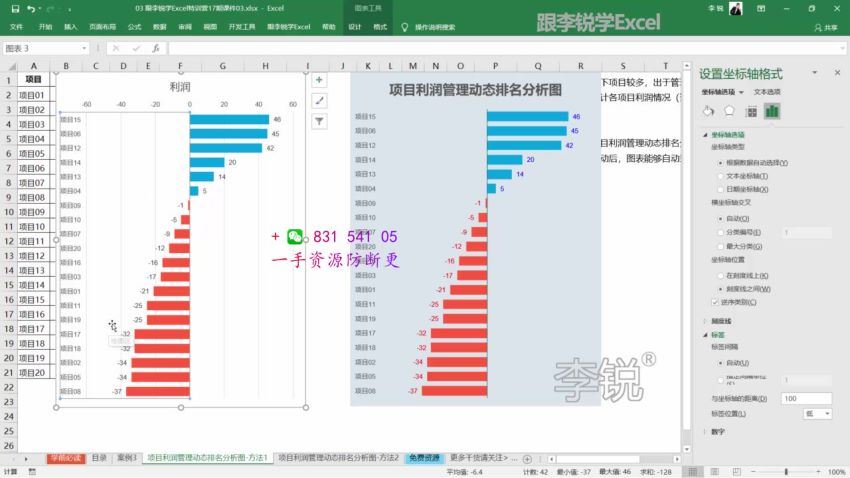This screenshot has height=478, width=850.
Task: Save the workbook using the floppy disk icon
Action: pyautogui.click(x=15, y=9)
